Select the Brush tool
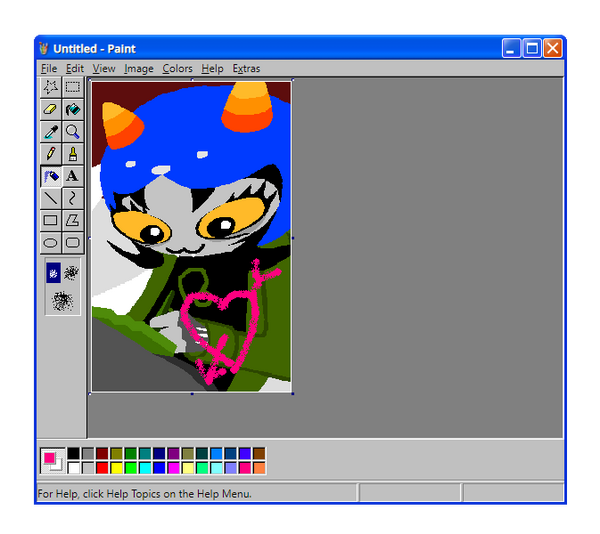The image size is (600, 534). (x=73, y=154)
